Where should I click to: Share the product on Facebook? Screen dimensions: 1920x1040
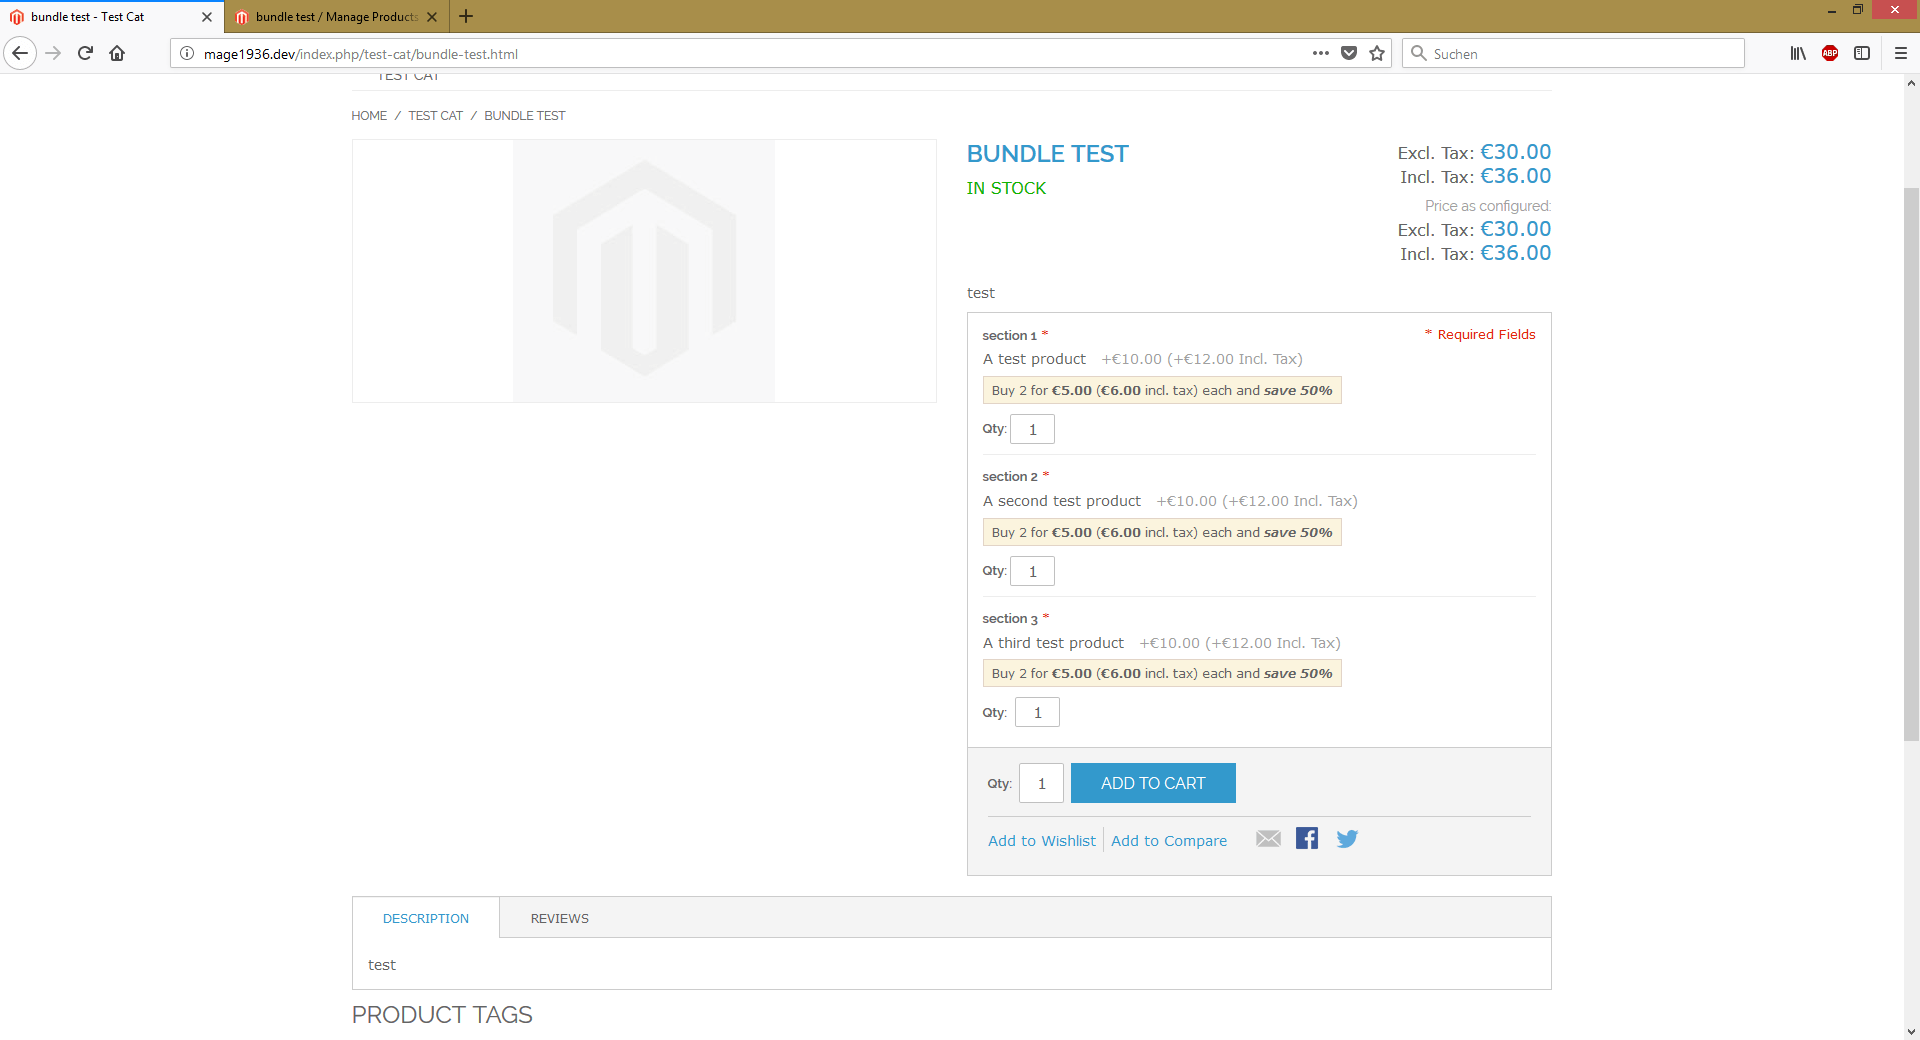click(x=1306, y=839)
